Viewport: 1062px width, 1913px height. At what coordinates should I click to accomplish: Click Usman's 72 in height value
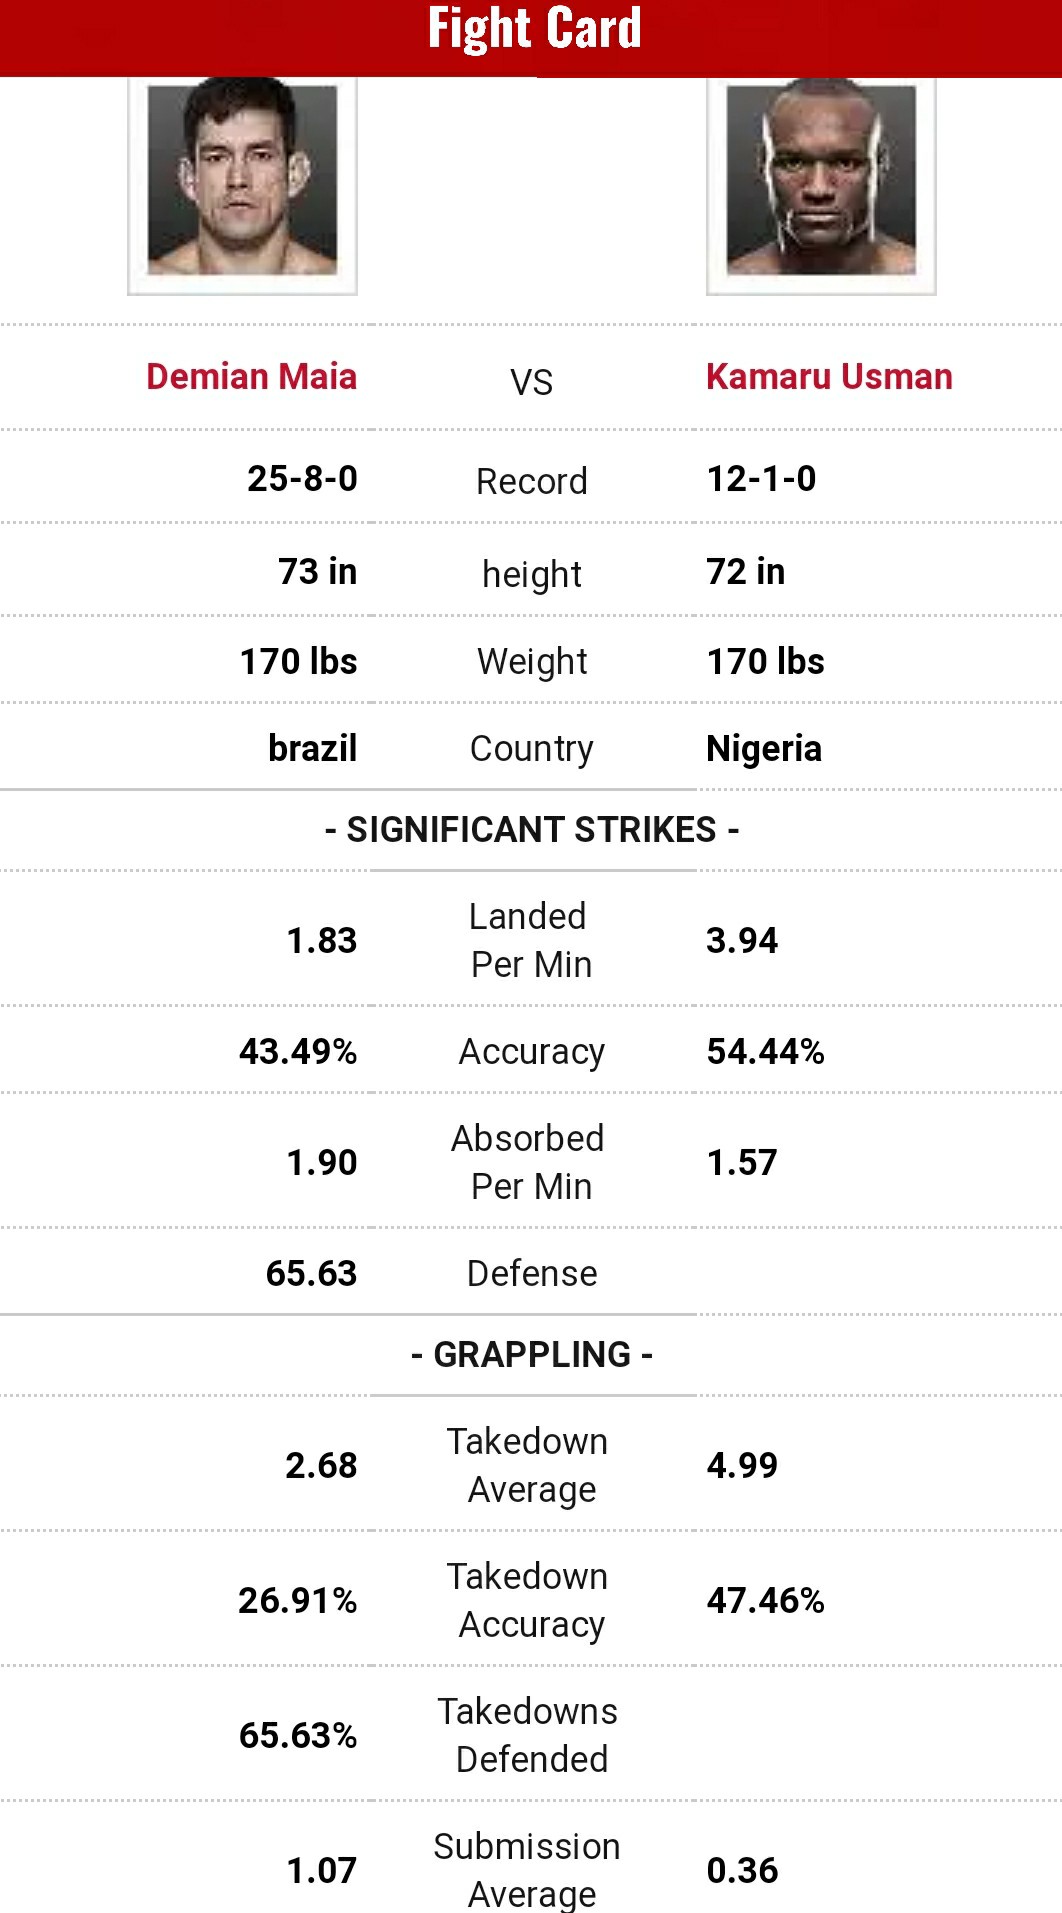pos(745,572)
